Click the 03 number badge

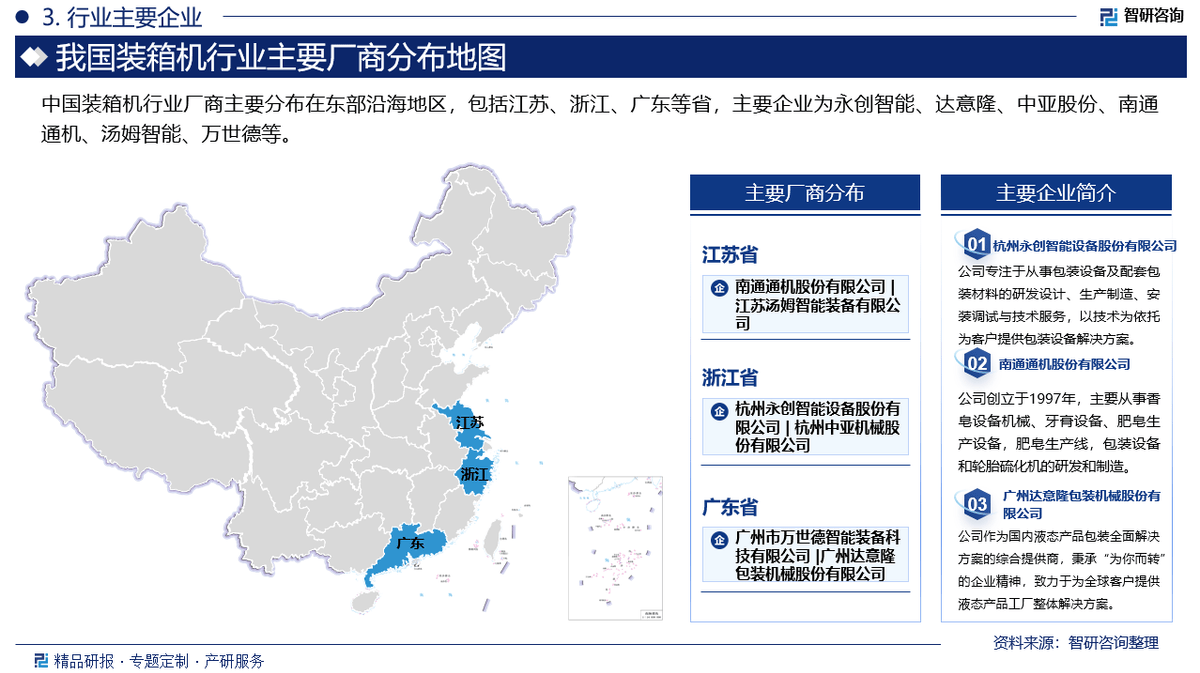[976, 502]
